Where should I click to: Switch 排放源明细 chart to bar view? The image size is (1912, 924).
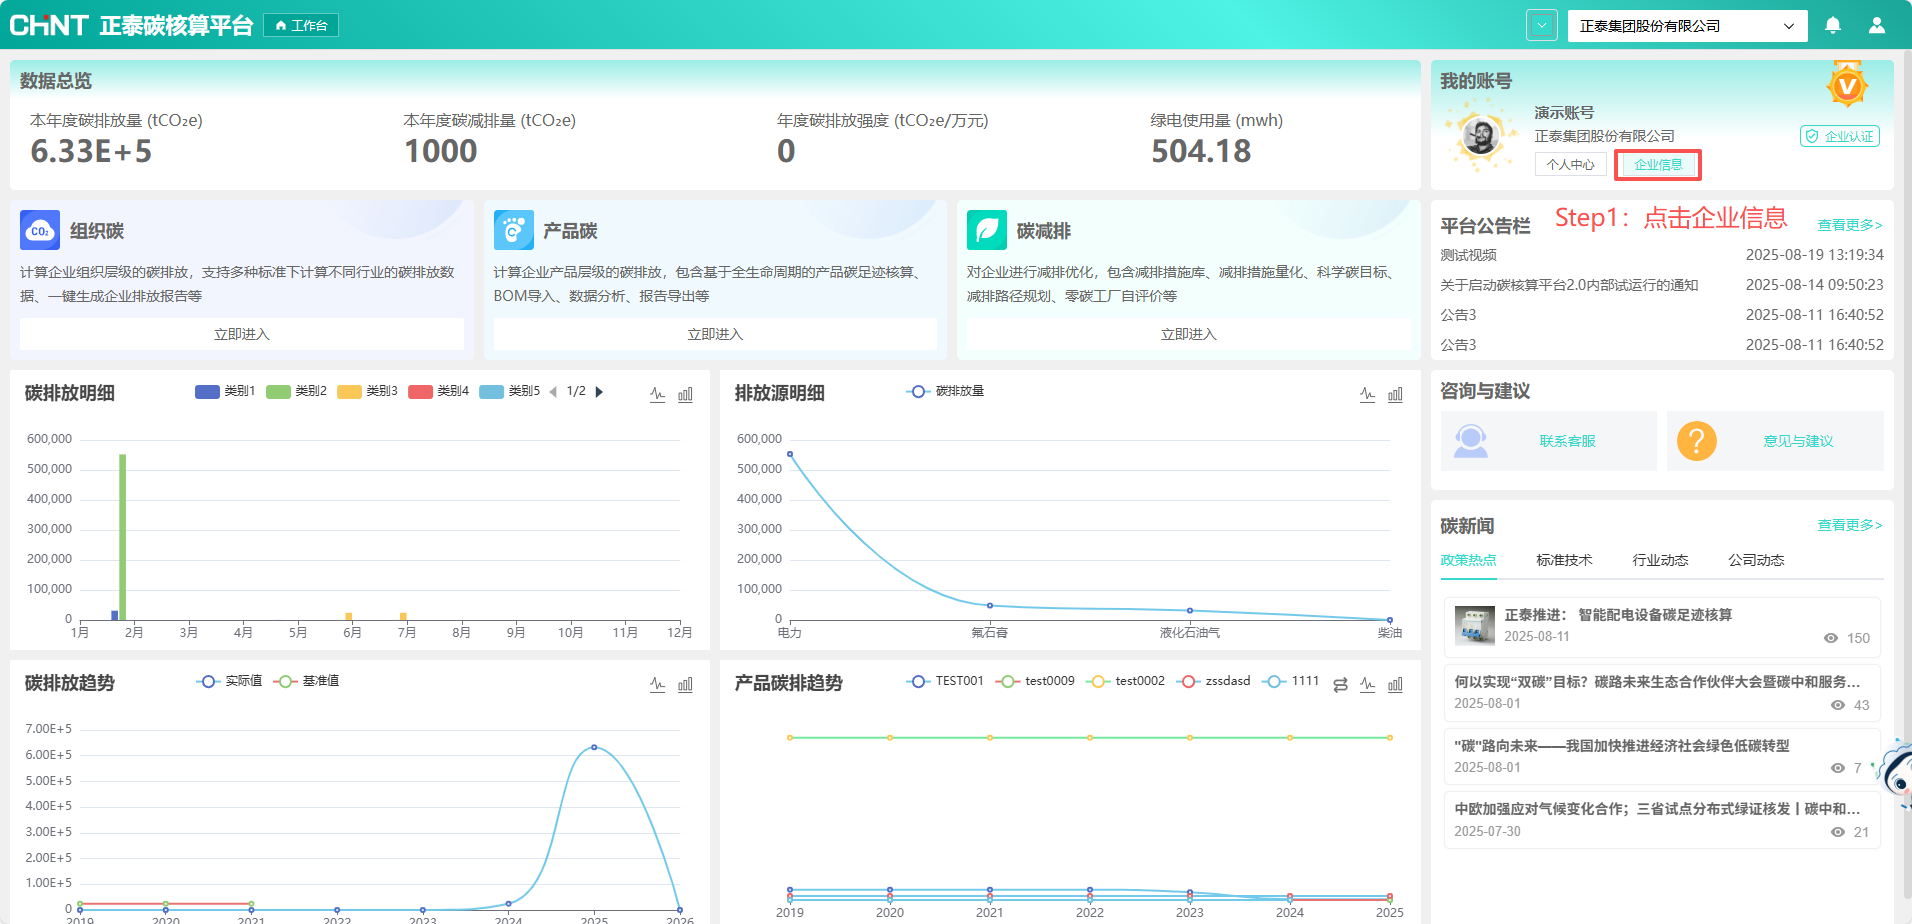pos(1395,394)
